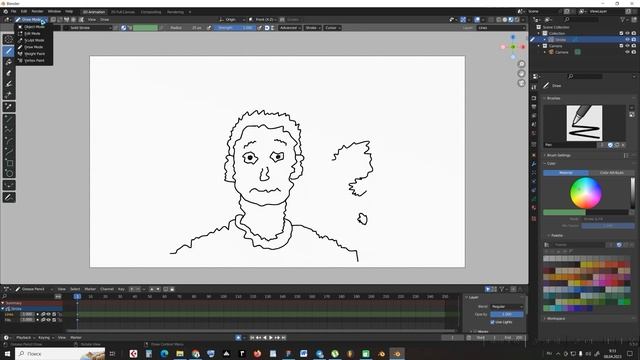Toggle pen pressure for Strength
This screenshot has height=360, width=640.
pos(260,28)
